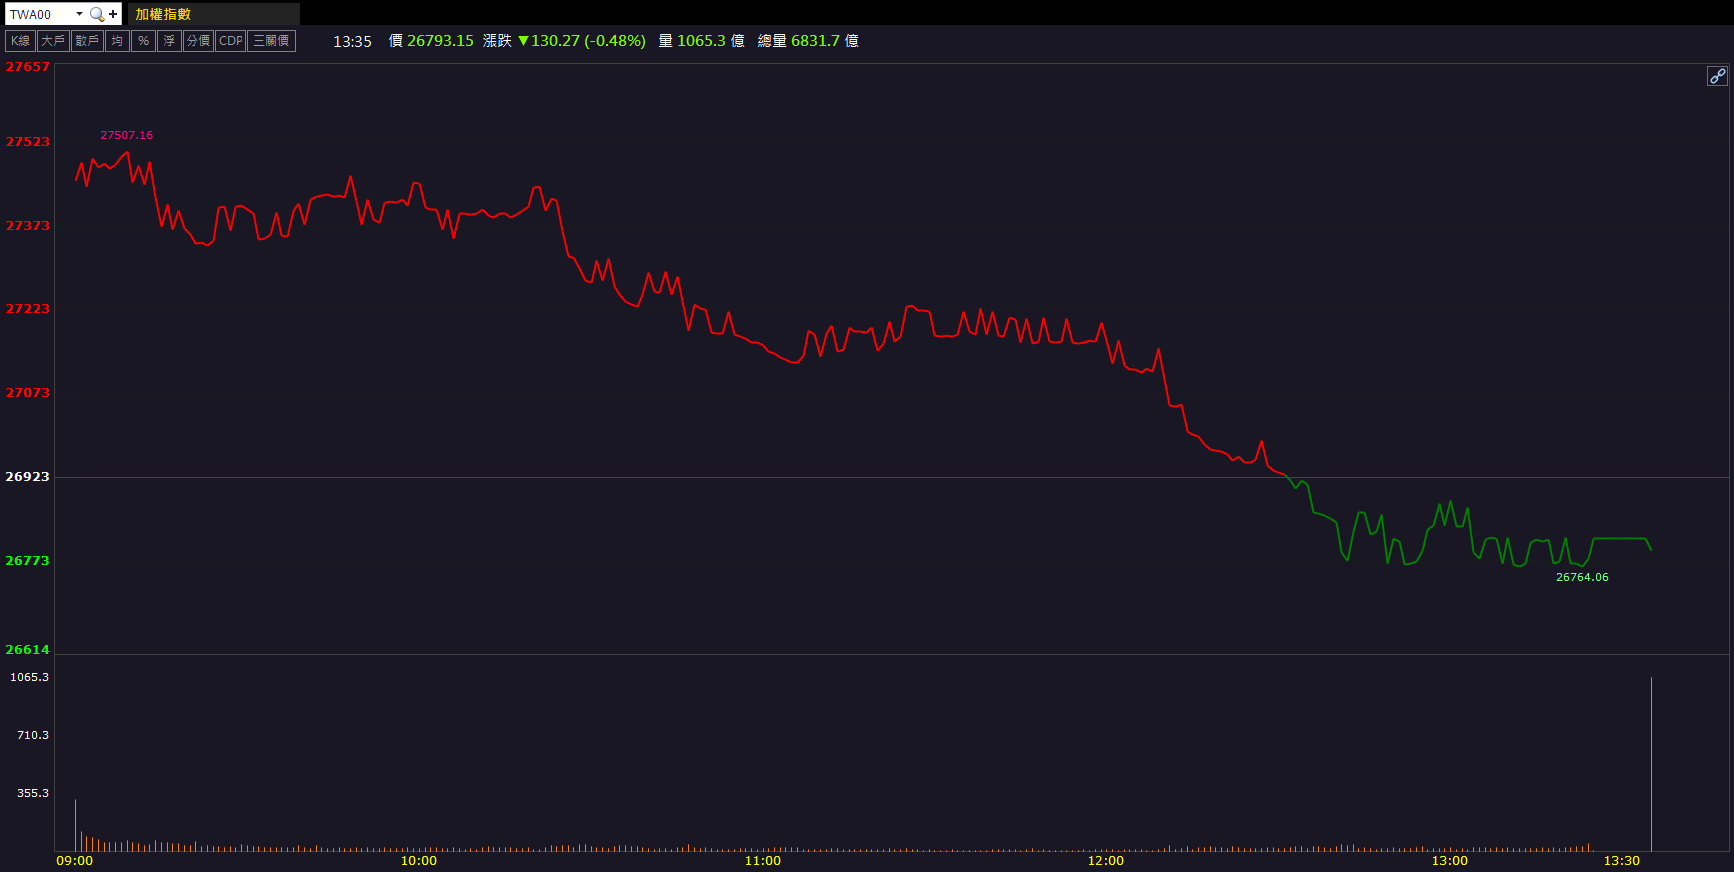
Task: Click the CDP indicator button
Action: pyautogui.click(x=231, y=41)
